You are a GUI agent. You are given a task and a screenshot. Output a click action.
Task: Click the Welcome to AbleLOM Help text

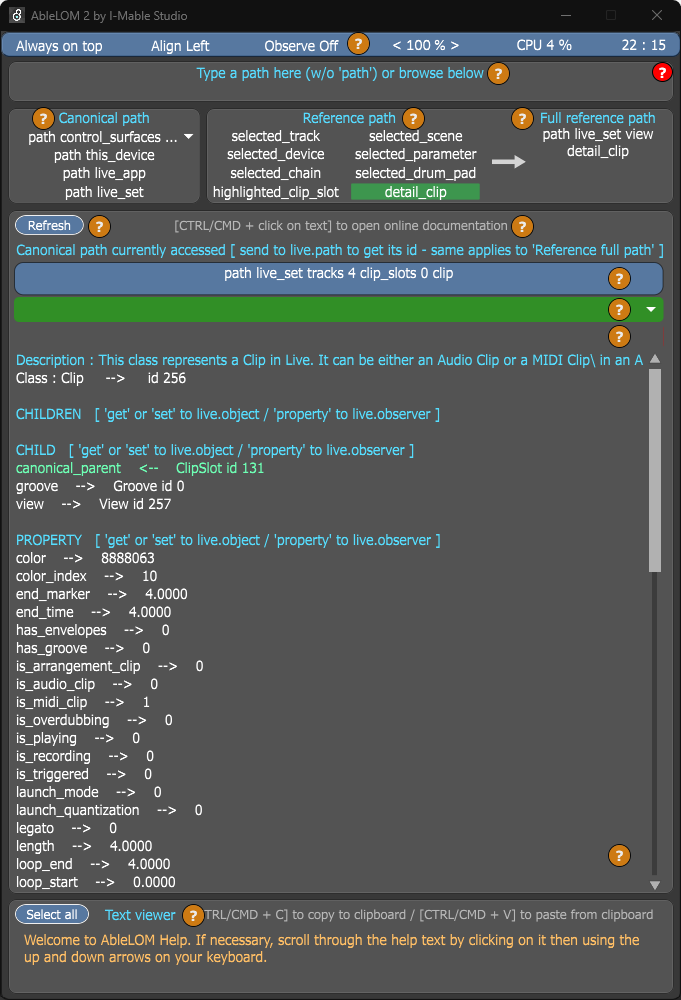click(332, 948)
